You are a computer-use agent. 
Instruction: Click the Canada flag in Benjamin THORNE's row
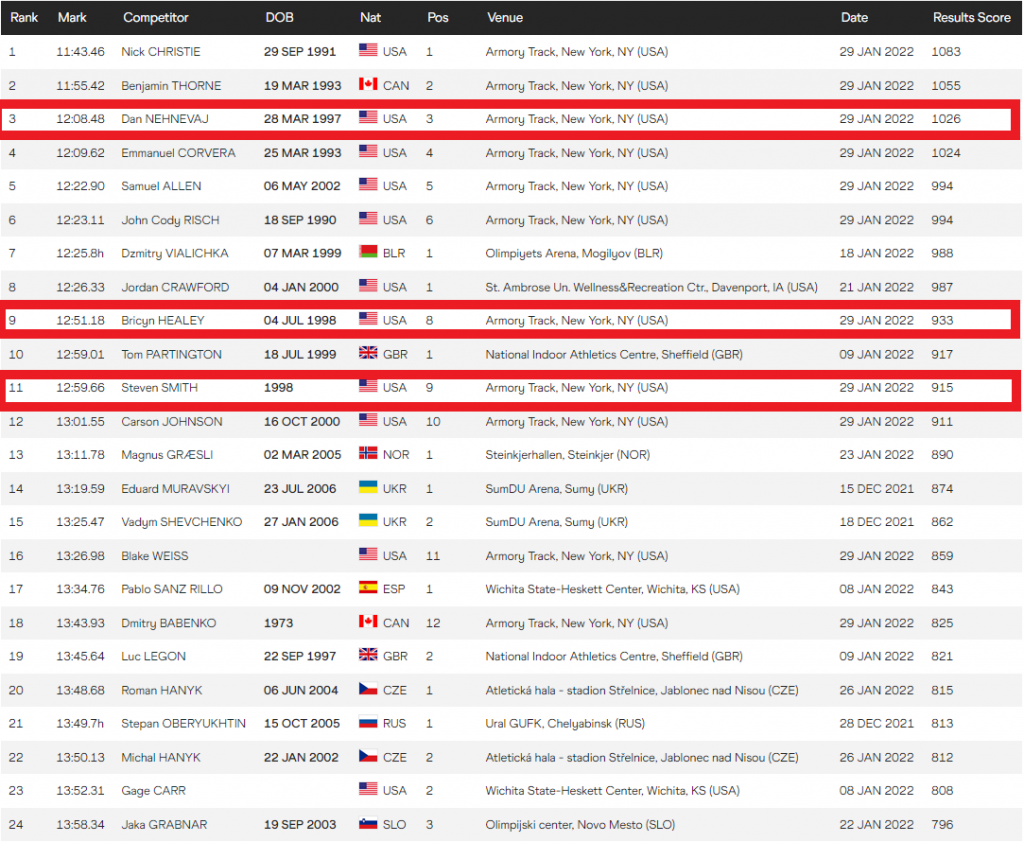[368, 84]
